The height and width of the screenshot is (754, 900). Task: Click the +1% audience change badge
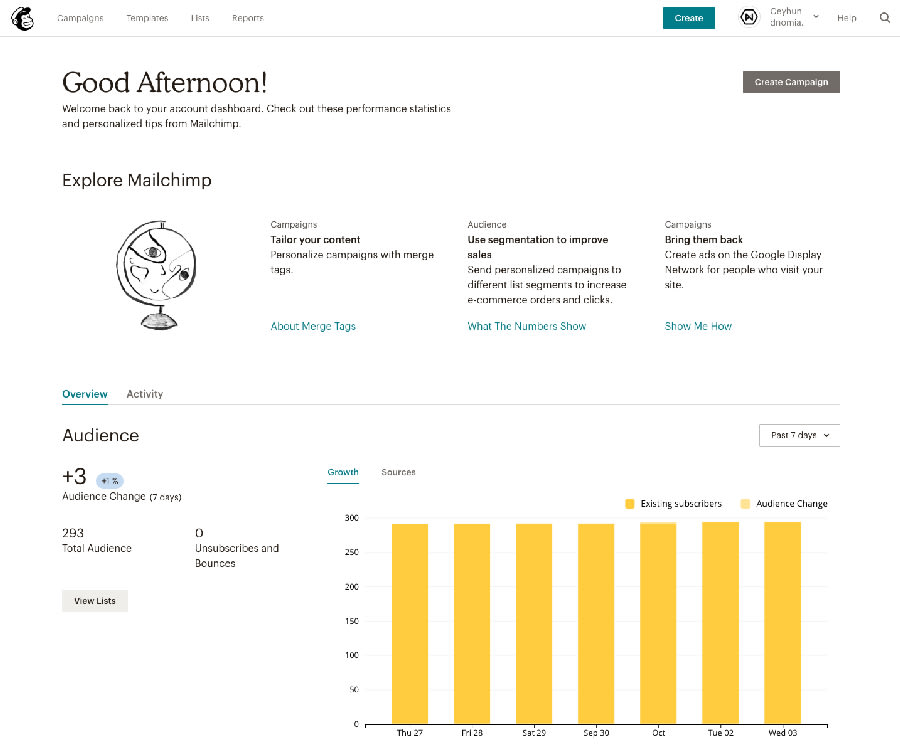click(x=110, y=481)
